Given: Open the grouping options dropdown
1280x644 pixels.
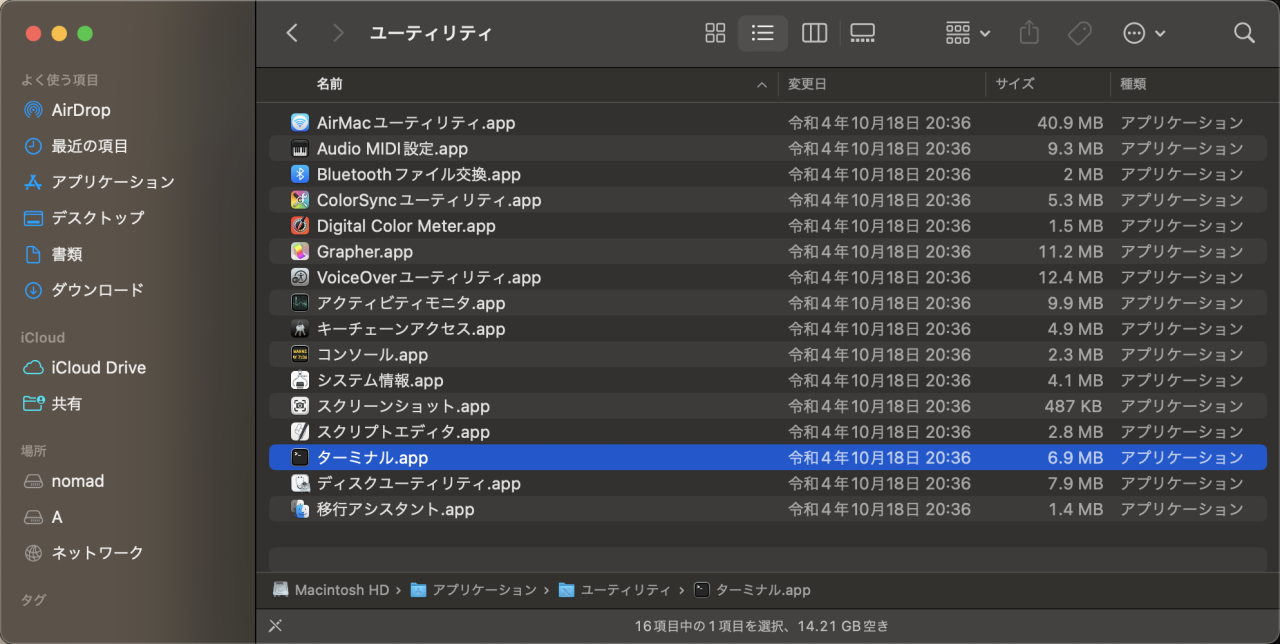Looking at the screenshot, I should [966, 33].
